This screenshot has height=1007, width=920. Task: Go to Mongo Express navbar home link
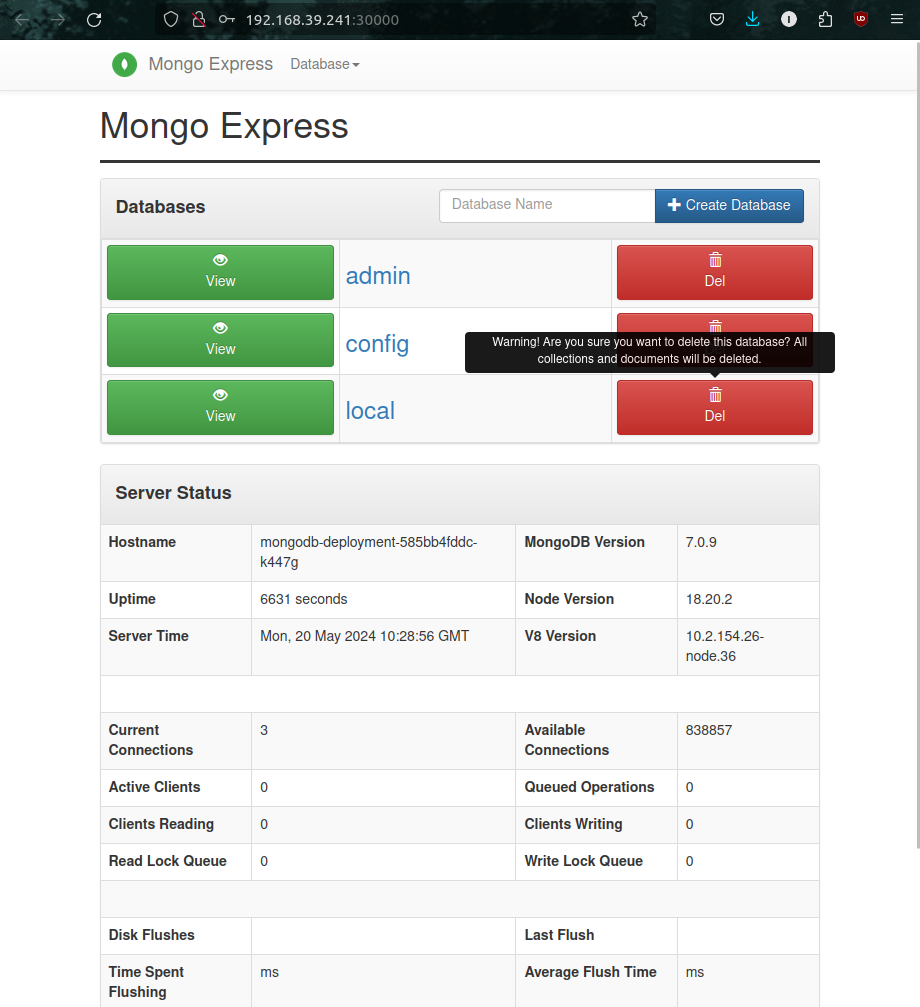click(211, 64)
